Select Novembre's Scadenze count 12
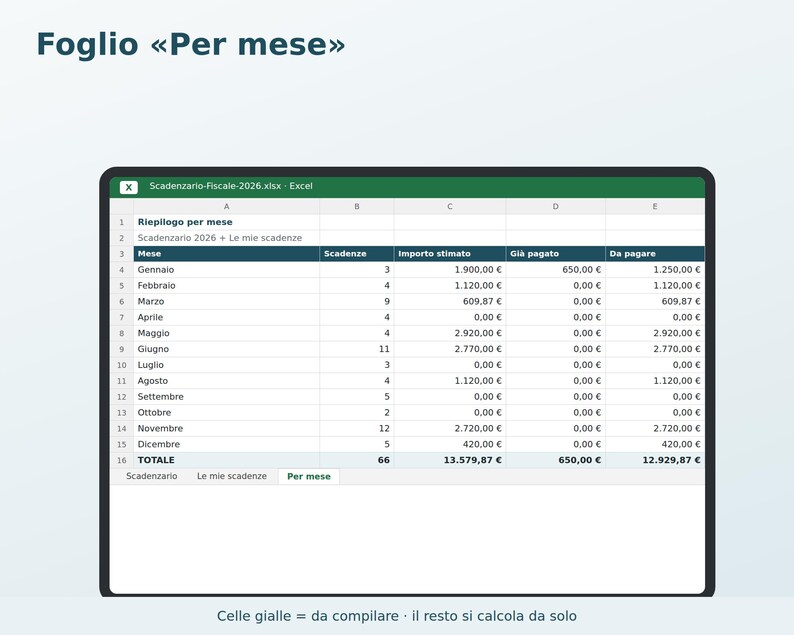Image resolution: width=794 pixels, height=635 pixels. tap(356, 428)
